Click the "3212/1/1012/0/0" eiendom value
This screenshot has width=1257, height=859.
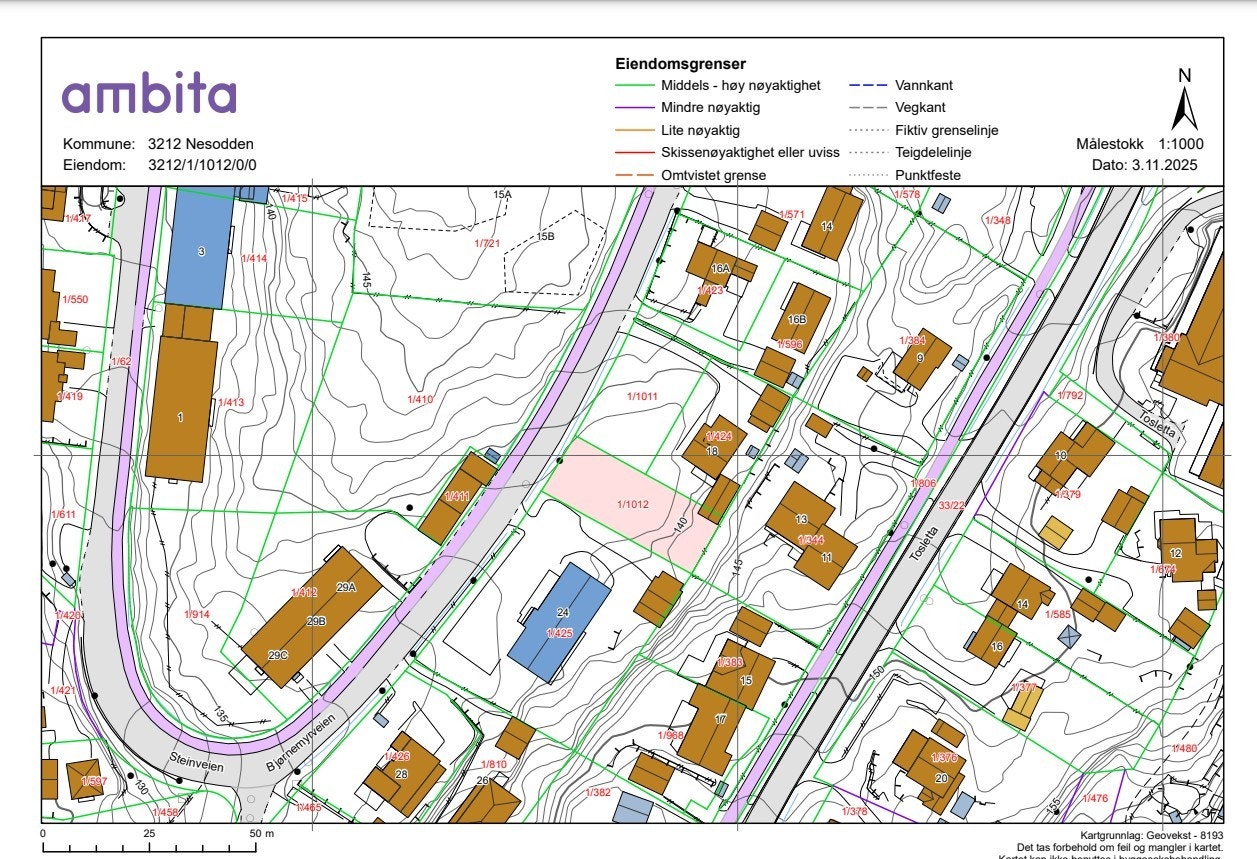point(202,165)
